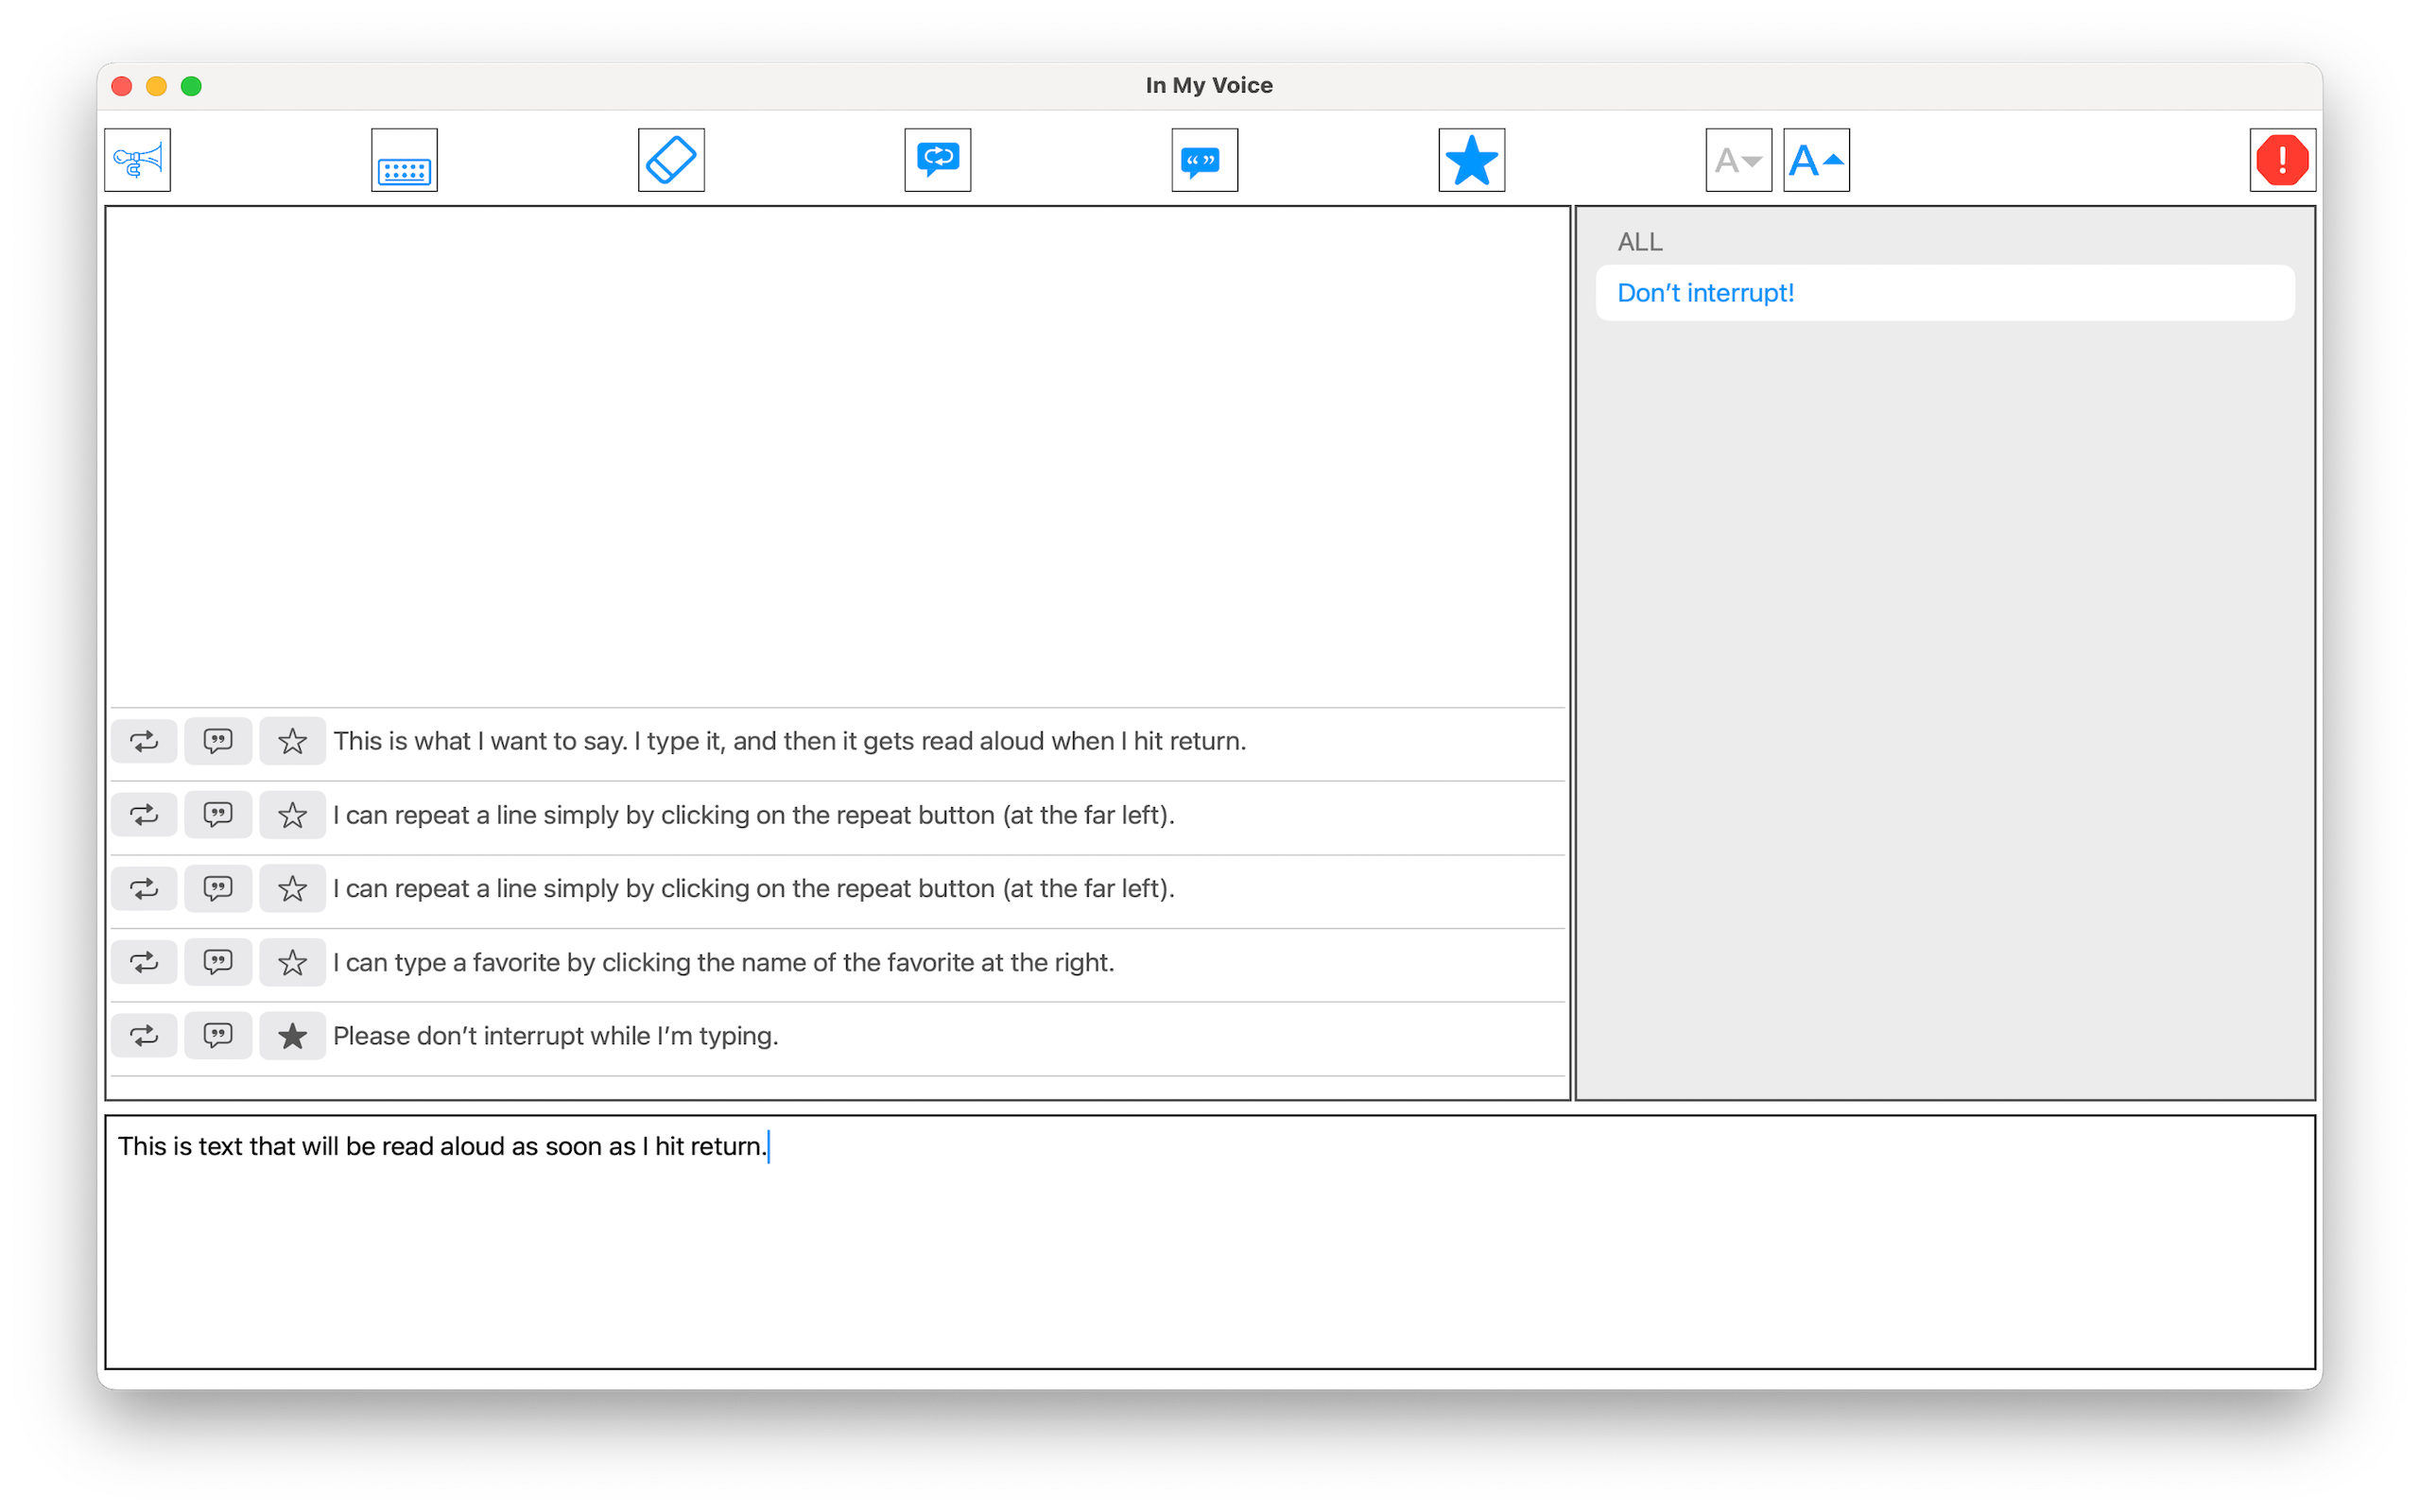Increase font size with A-up button
The height and width of the screenshot is (1512, 2420).
pos(1816,160)
